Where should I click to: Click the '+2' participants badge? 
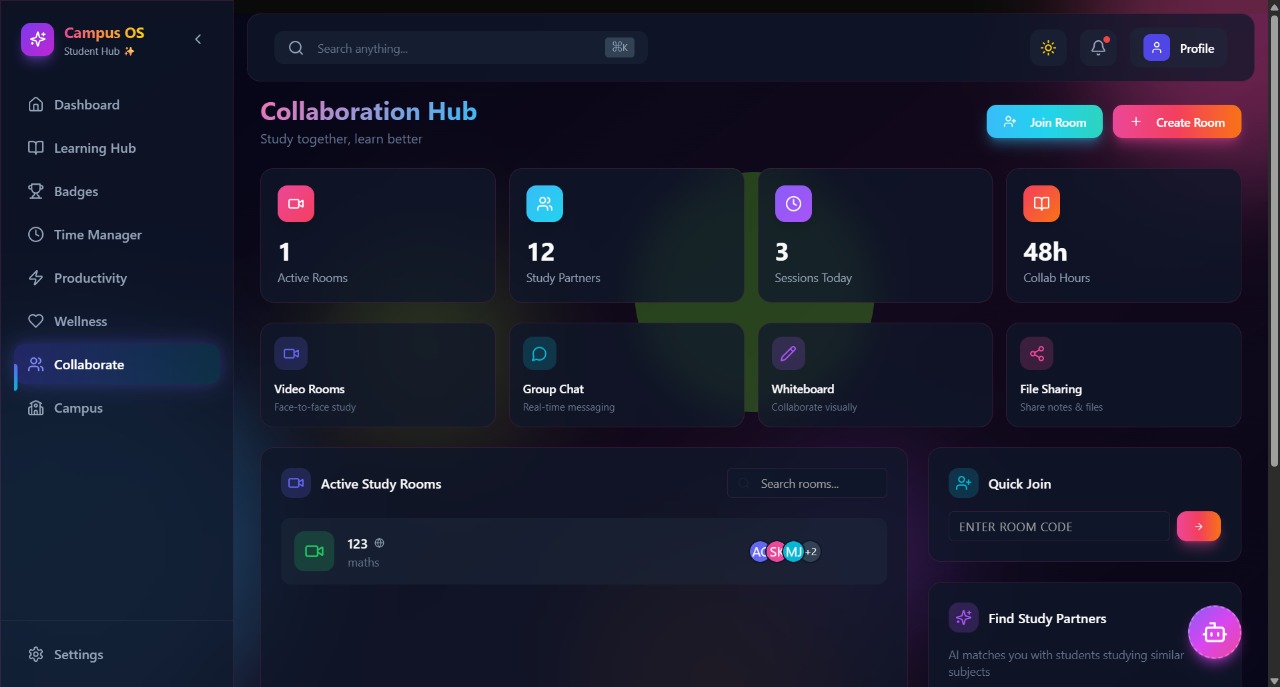[x=811, y=552]
